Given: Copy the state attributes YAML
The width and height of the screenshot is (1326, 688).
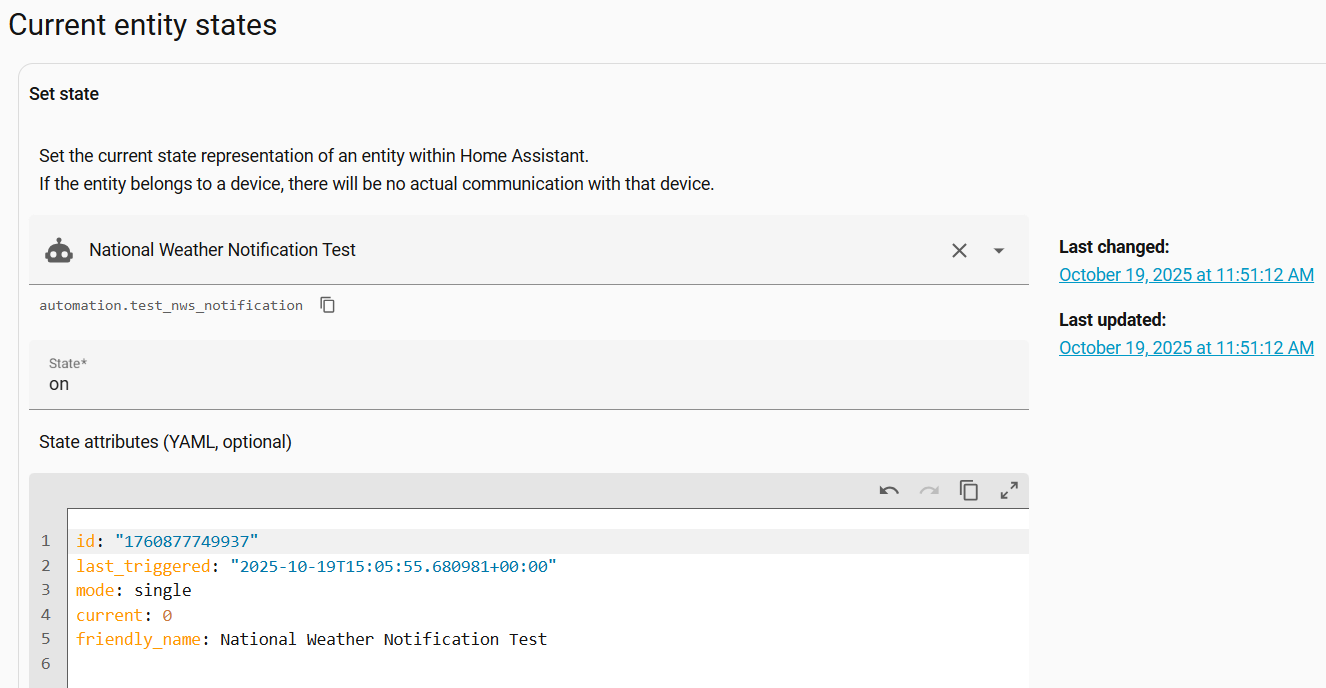Looking at the screenshot, I should [969, 490].
